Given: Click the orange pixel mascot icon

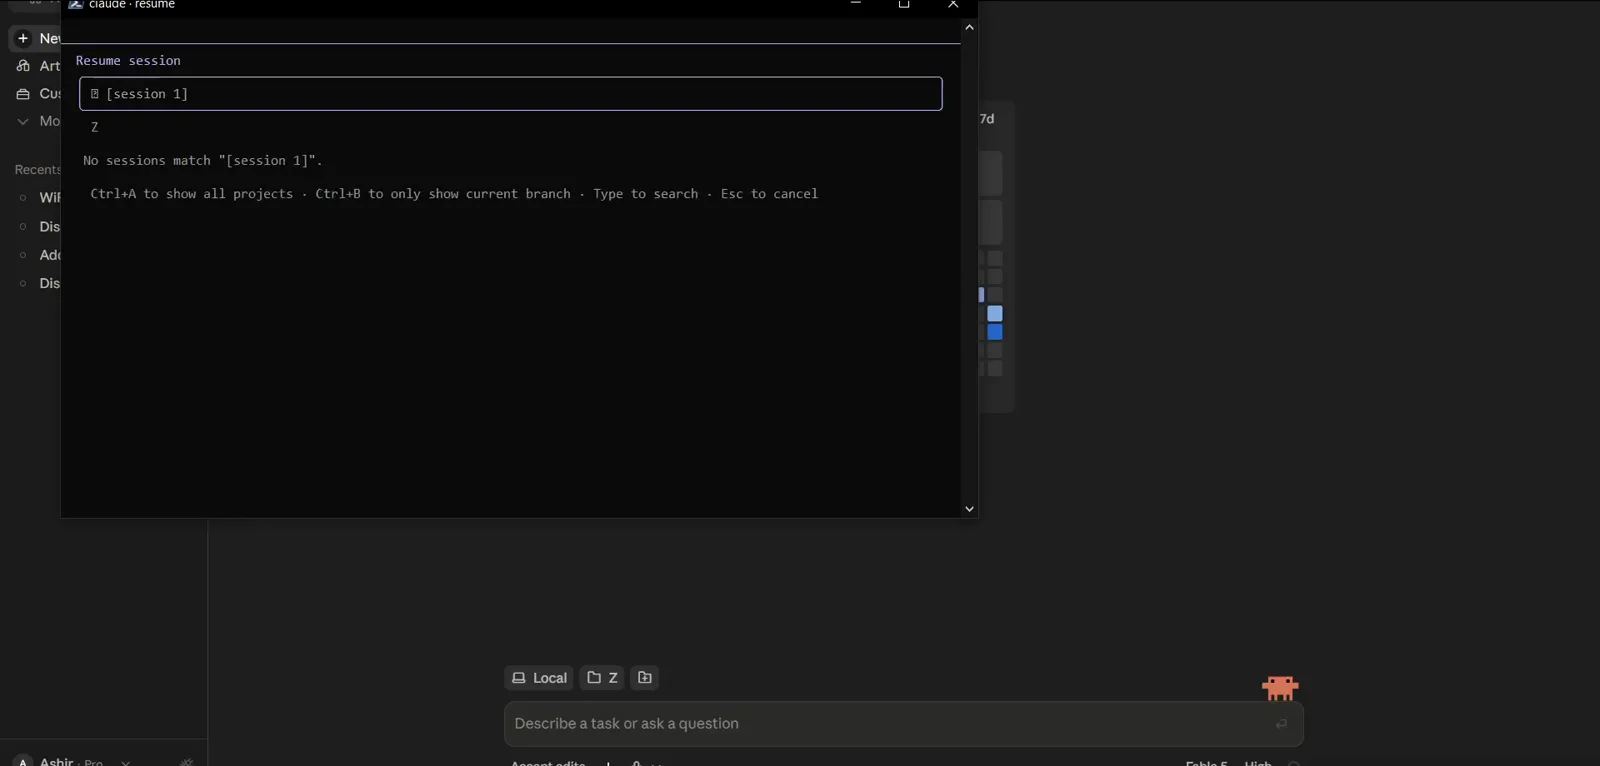Looking at the screenshot, I should pos(1280,688).
